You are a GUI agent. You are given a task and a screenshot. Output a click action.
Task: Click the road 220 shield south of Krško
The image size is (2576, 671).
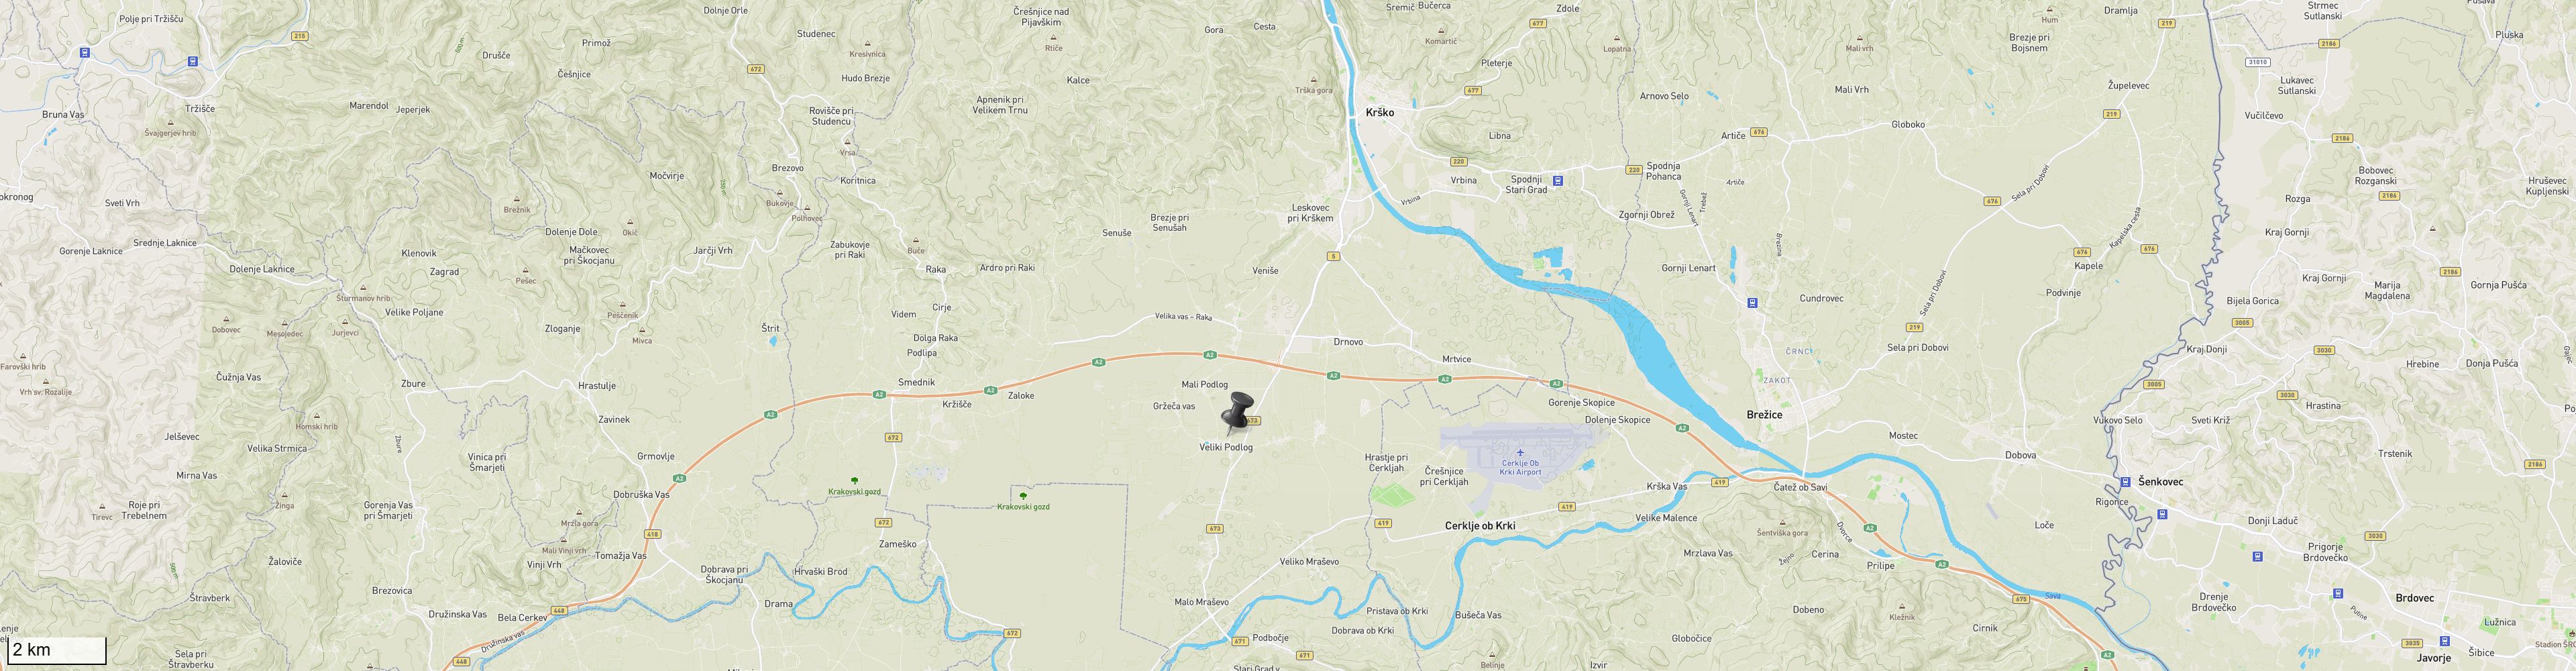tap(1459, 161)
